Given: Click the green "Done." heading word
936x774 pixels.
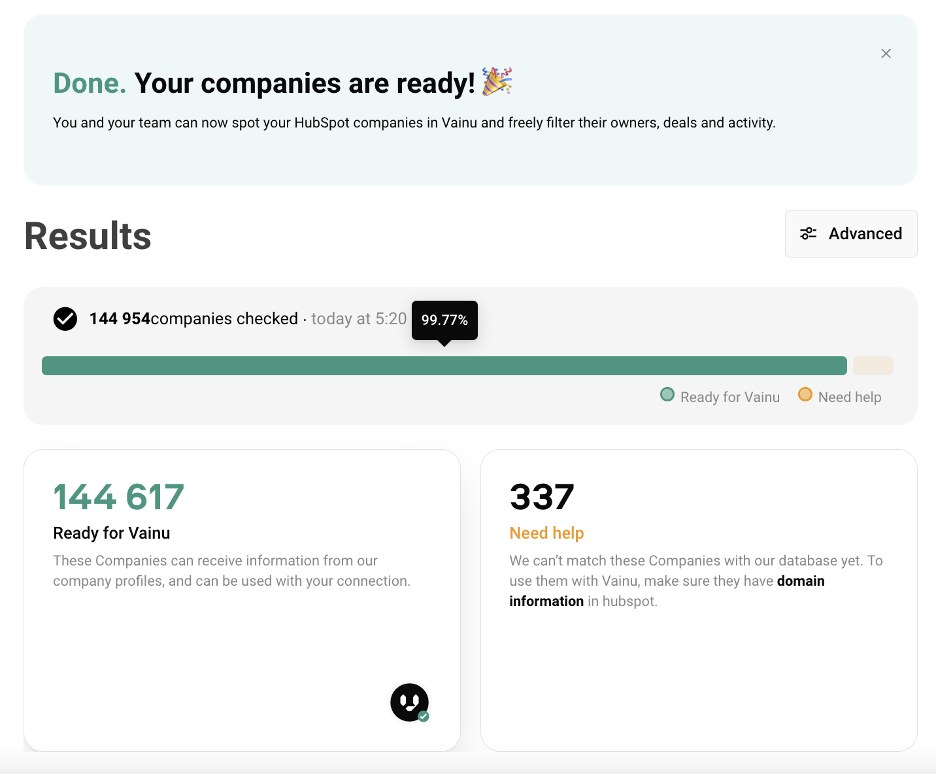Looking at the screenshot, I should tap(89, 83).
